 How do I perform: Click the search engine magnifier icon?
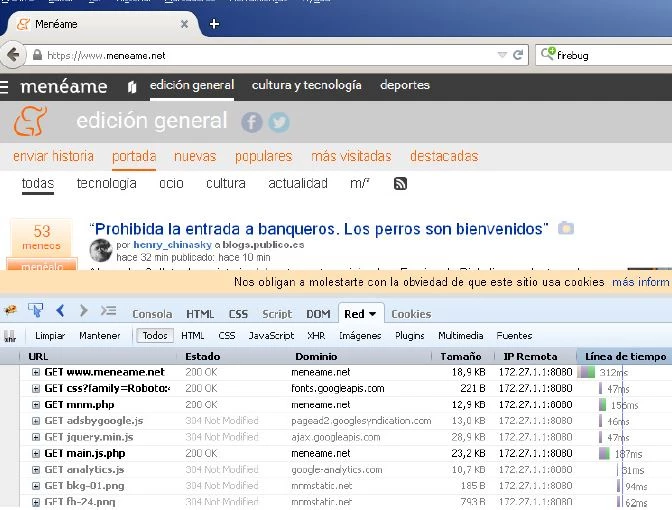[547, 54]
